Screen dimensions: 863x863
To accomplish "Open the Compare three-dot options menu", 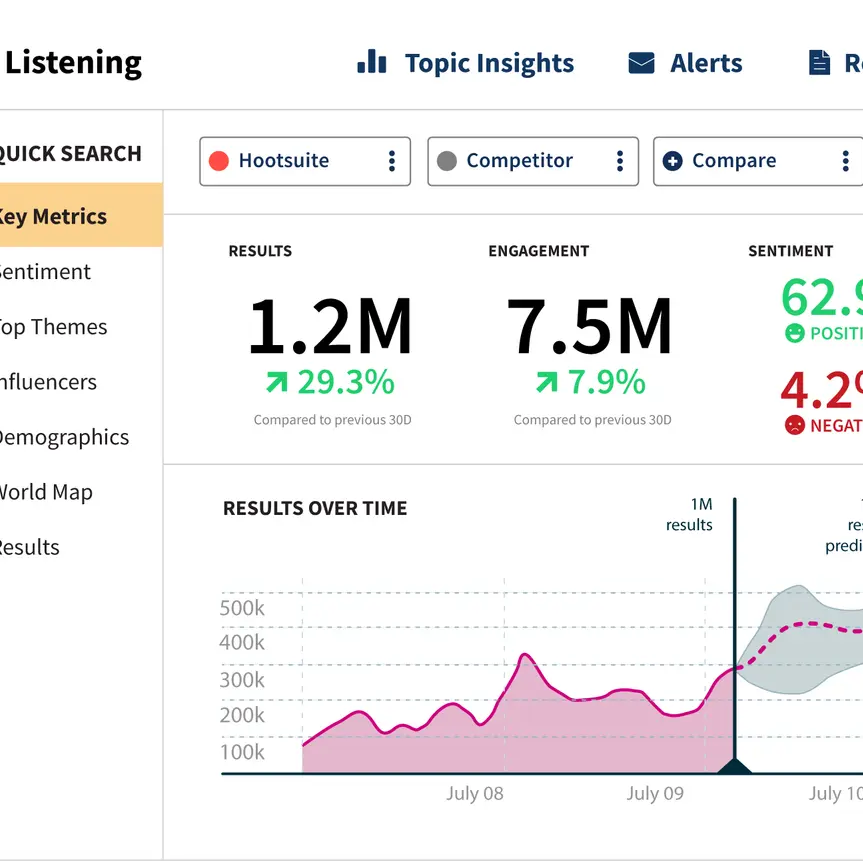I will 845,161.
